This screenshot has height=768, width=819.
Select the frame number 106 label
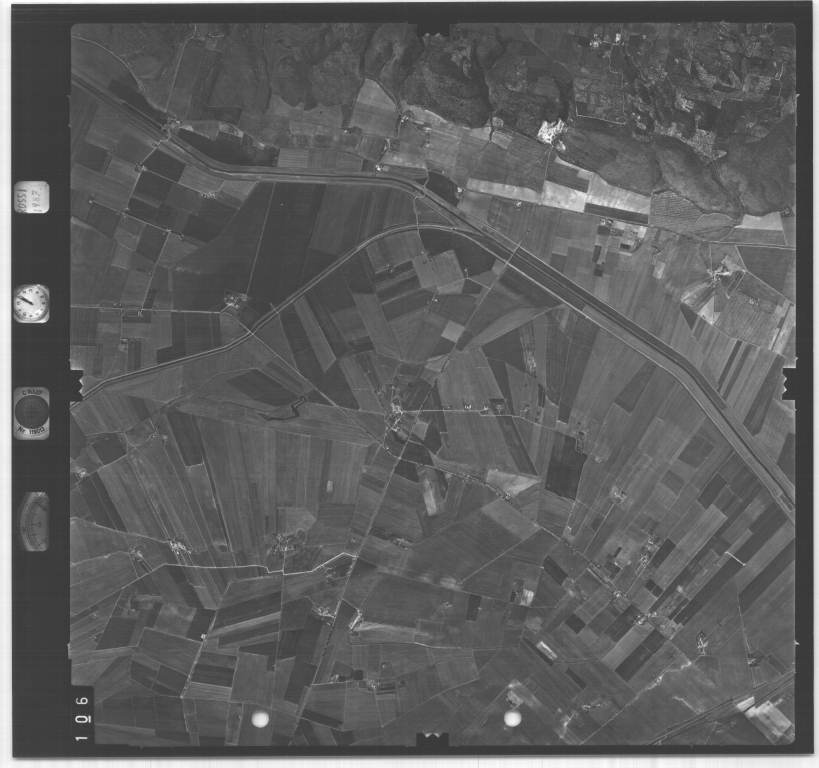81,713
